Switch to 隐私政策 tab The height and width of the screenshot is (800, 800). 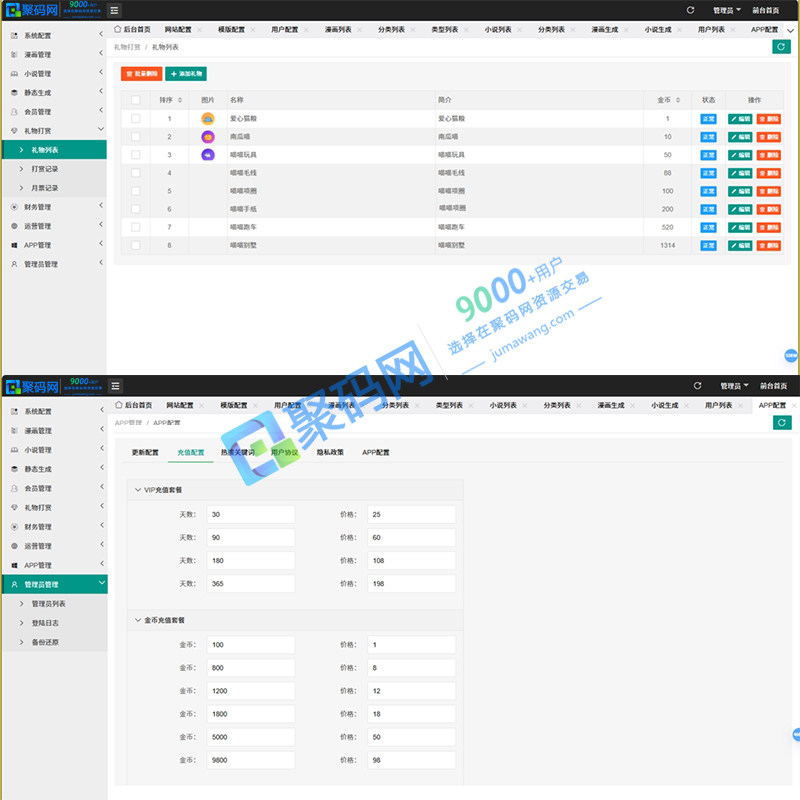click(330, 453)
